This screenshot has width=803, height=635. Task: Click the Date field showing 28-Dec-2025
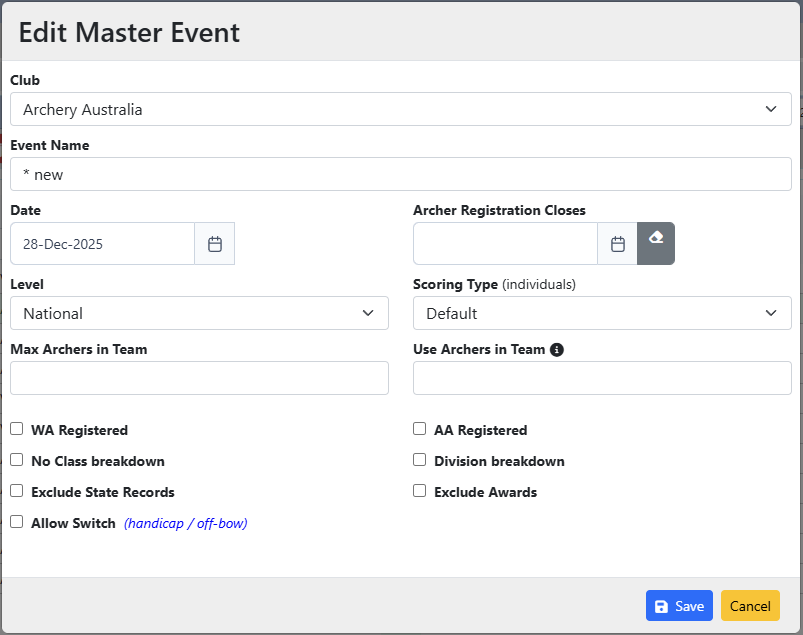(102, 244)
